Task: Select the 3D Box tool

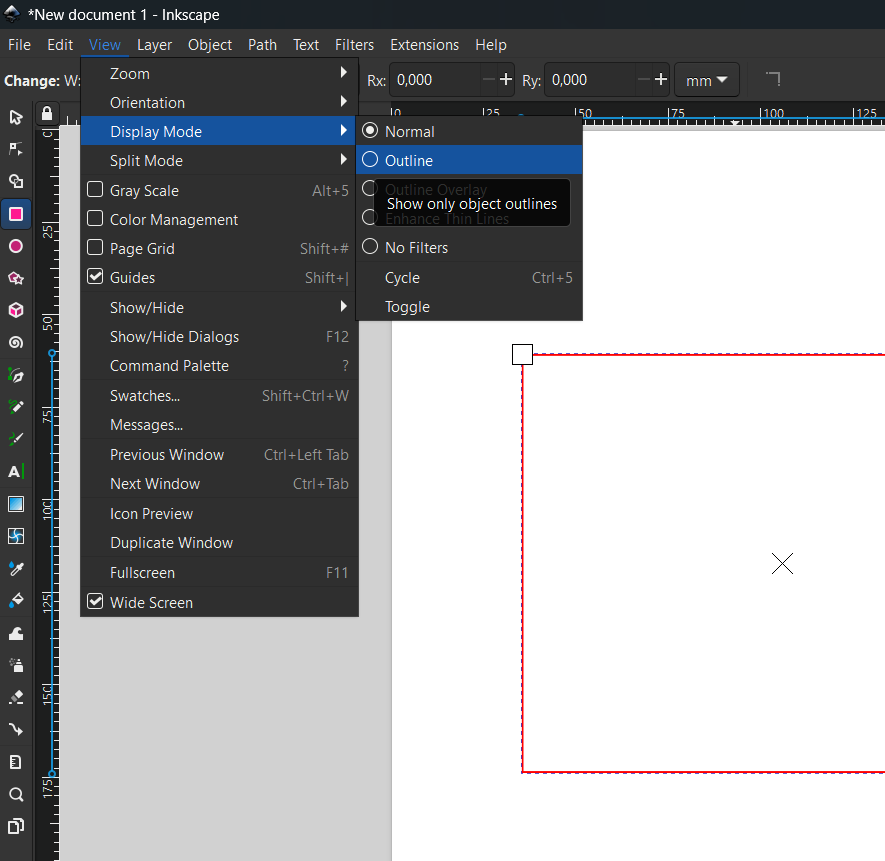Action: [x=16, y=310]
